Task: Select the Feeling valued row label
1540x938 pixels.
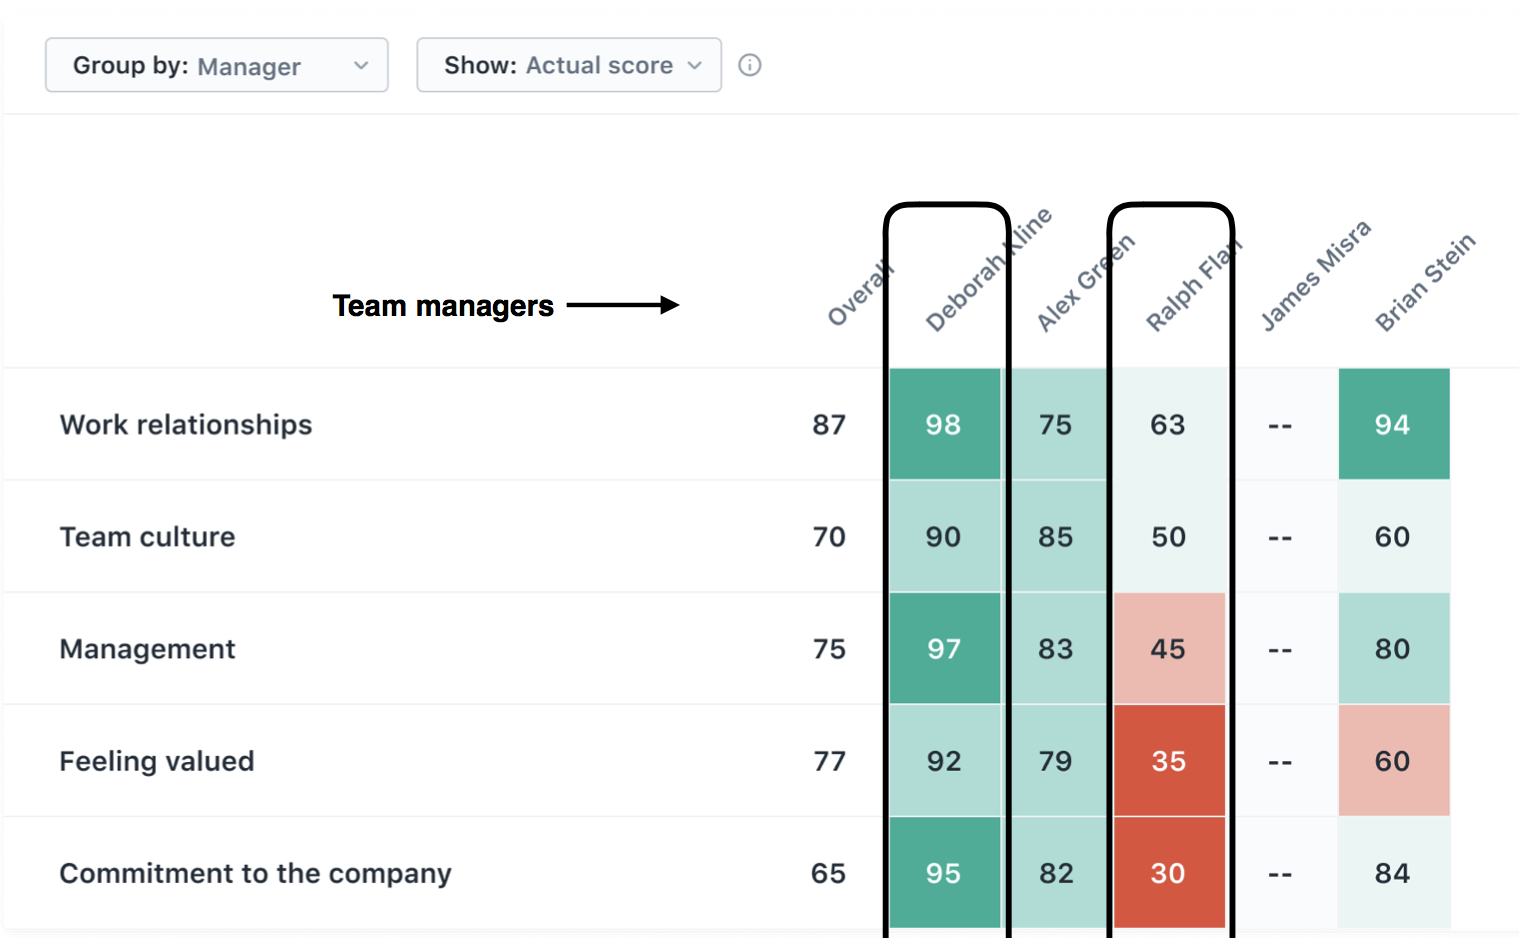Action: coord(157,761)
